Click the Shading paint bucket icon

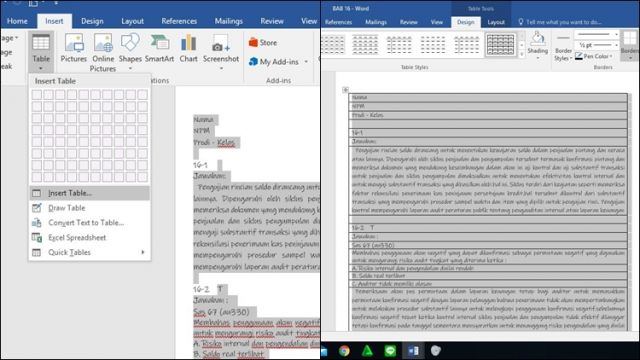(538, 39)
